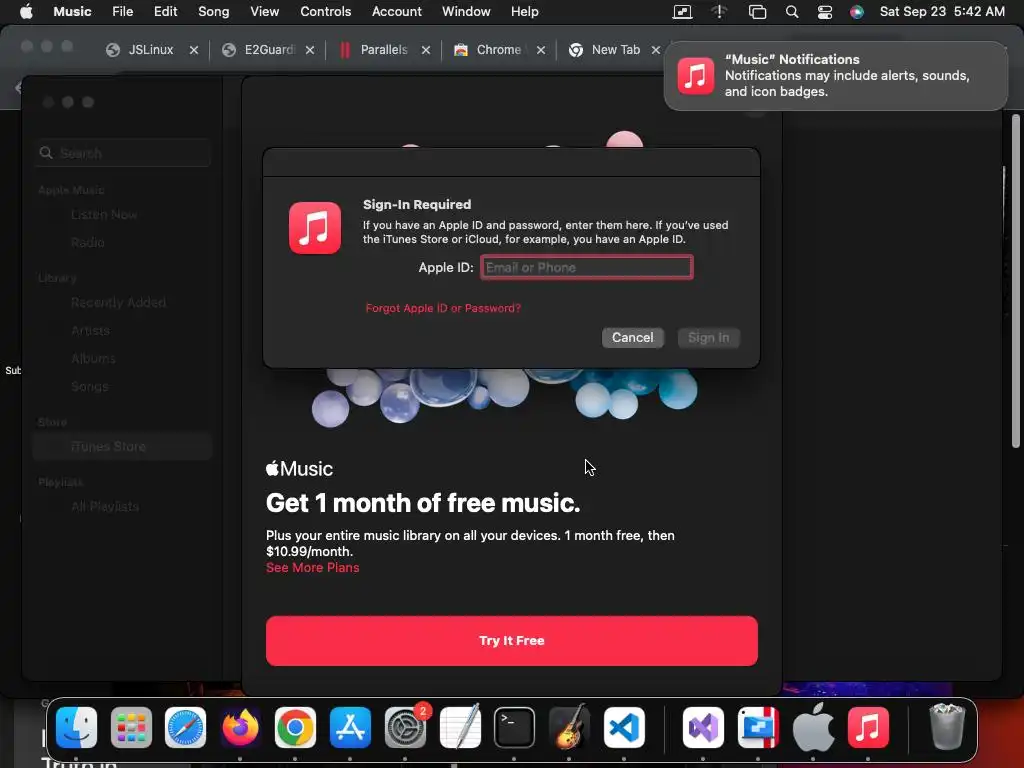Open Launchpad from the Dock
The image size is (1024, 768).
click(x=131, y=728)
